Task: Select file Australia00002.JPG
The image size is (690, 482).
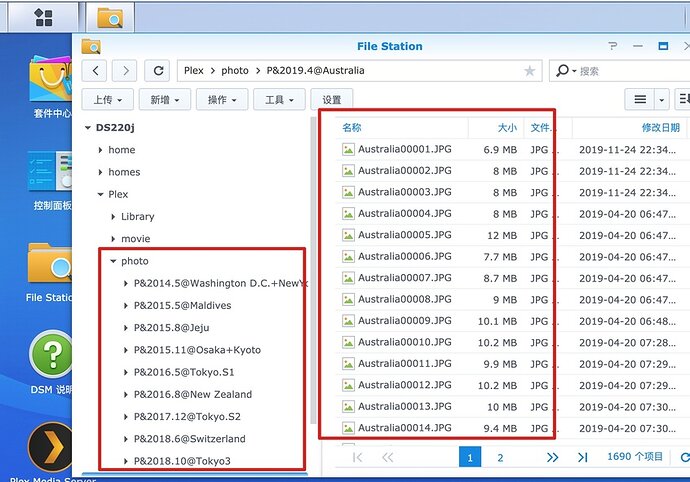Action: (x=405, y=171)
